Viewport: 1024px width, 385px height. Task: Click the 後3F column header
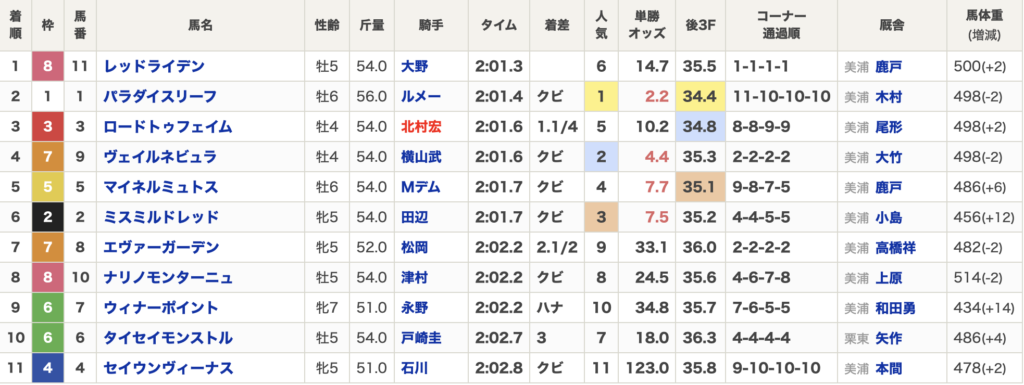(x=701, y=26)
